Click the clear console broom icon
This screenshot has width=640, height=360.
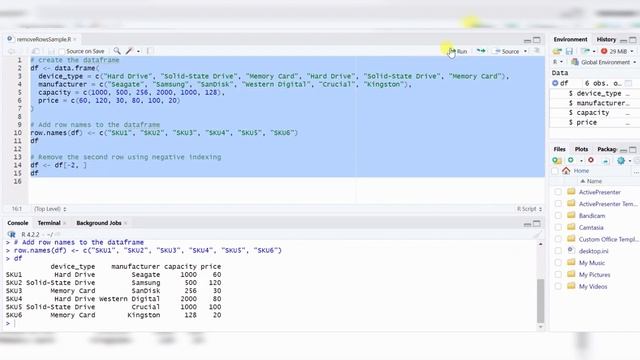point(538,234)
